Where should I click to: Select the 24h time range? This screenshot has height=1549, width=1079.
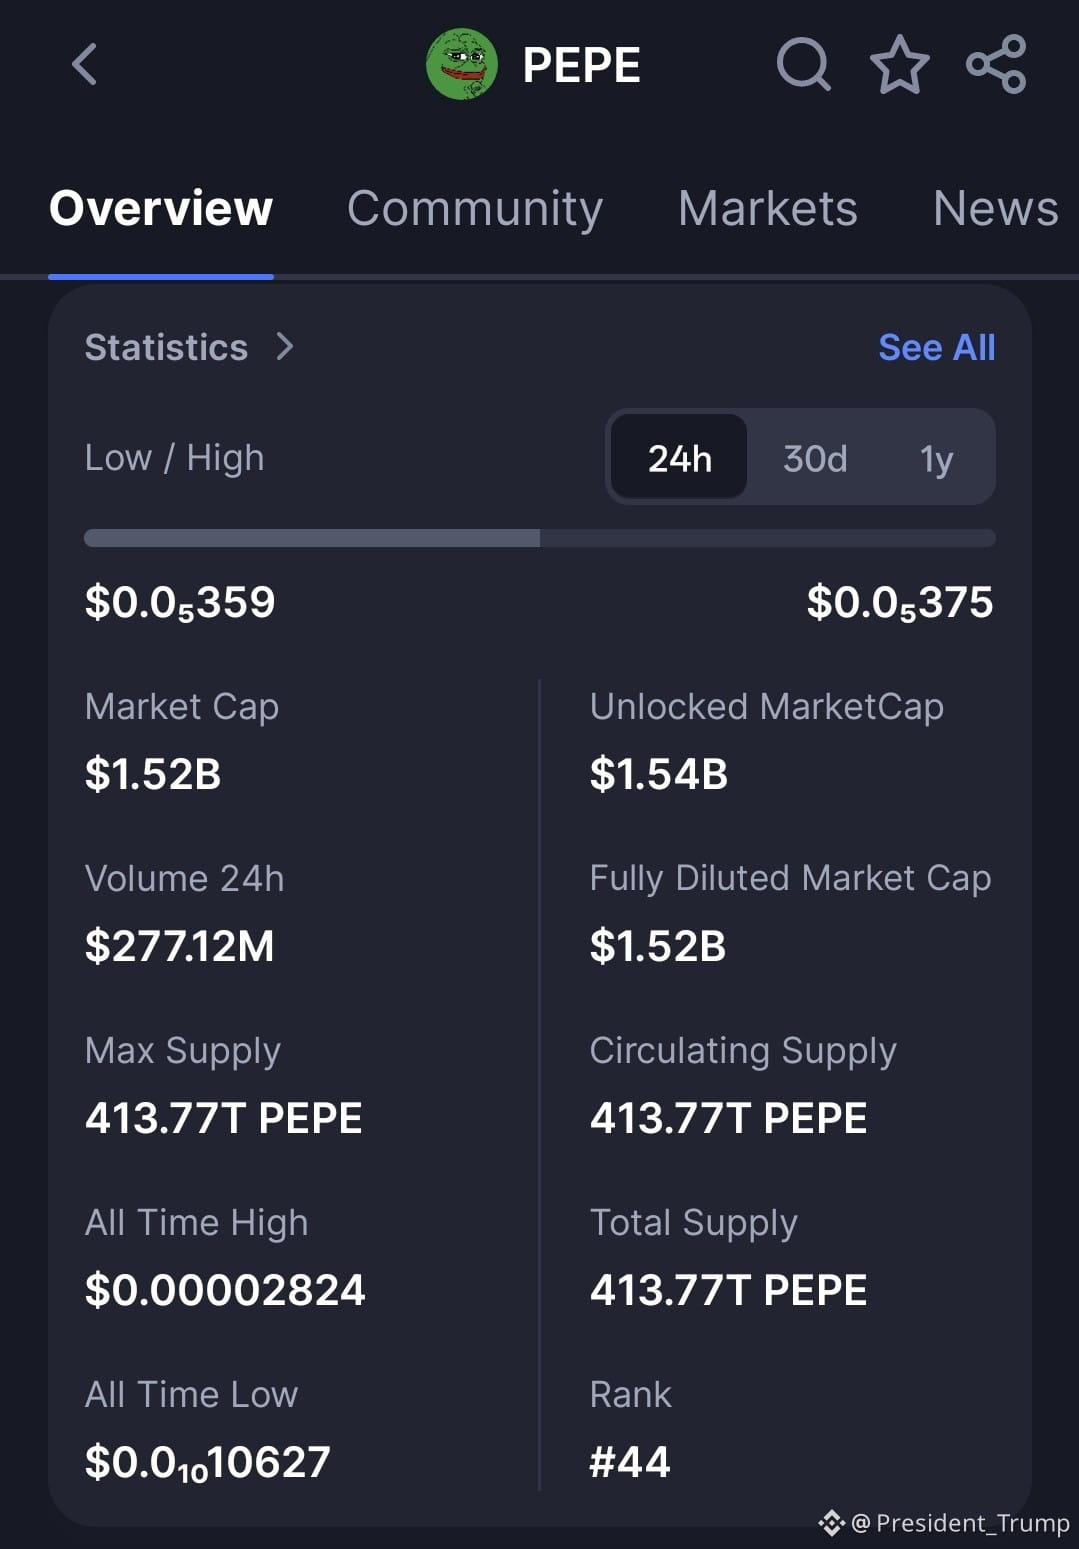679,459
